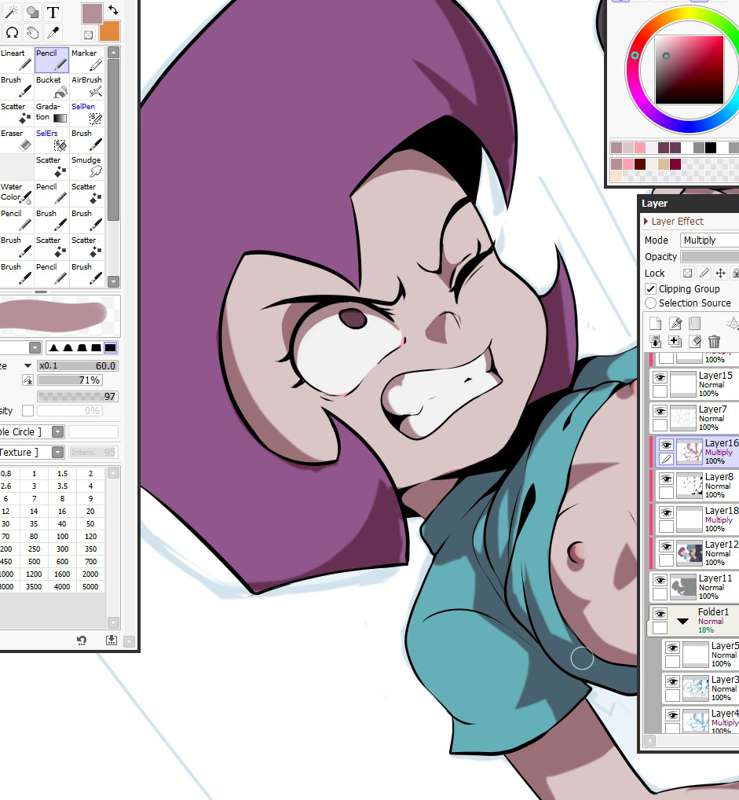Open the brush shape Circle dropdown
The height and width of the screenshot is (800, 739).
58,432
